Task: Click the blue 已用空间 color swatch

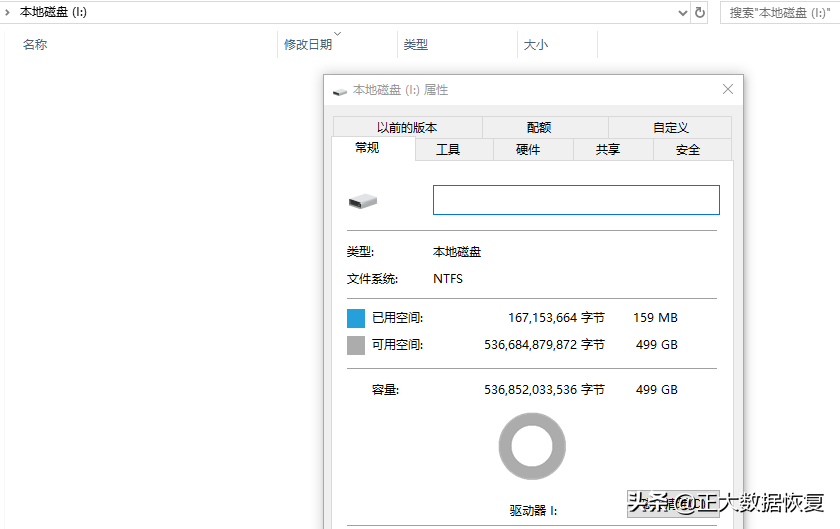Action: pyautogui.click(x=356, y=318)
